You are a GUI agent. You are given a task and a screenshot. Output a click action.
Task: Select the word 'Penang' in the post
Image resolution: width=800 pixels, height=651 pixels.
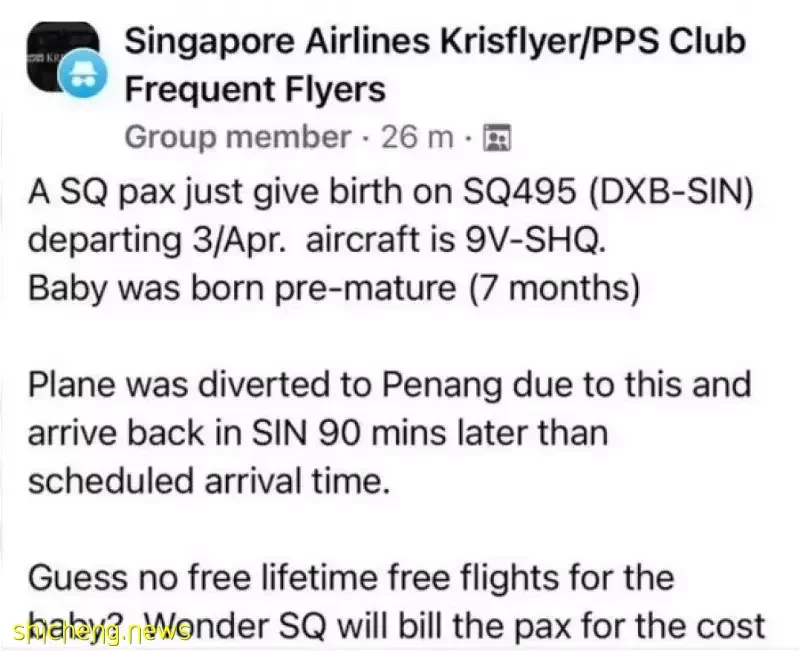(x=442, y=385)
